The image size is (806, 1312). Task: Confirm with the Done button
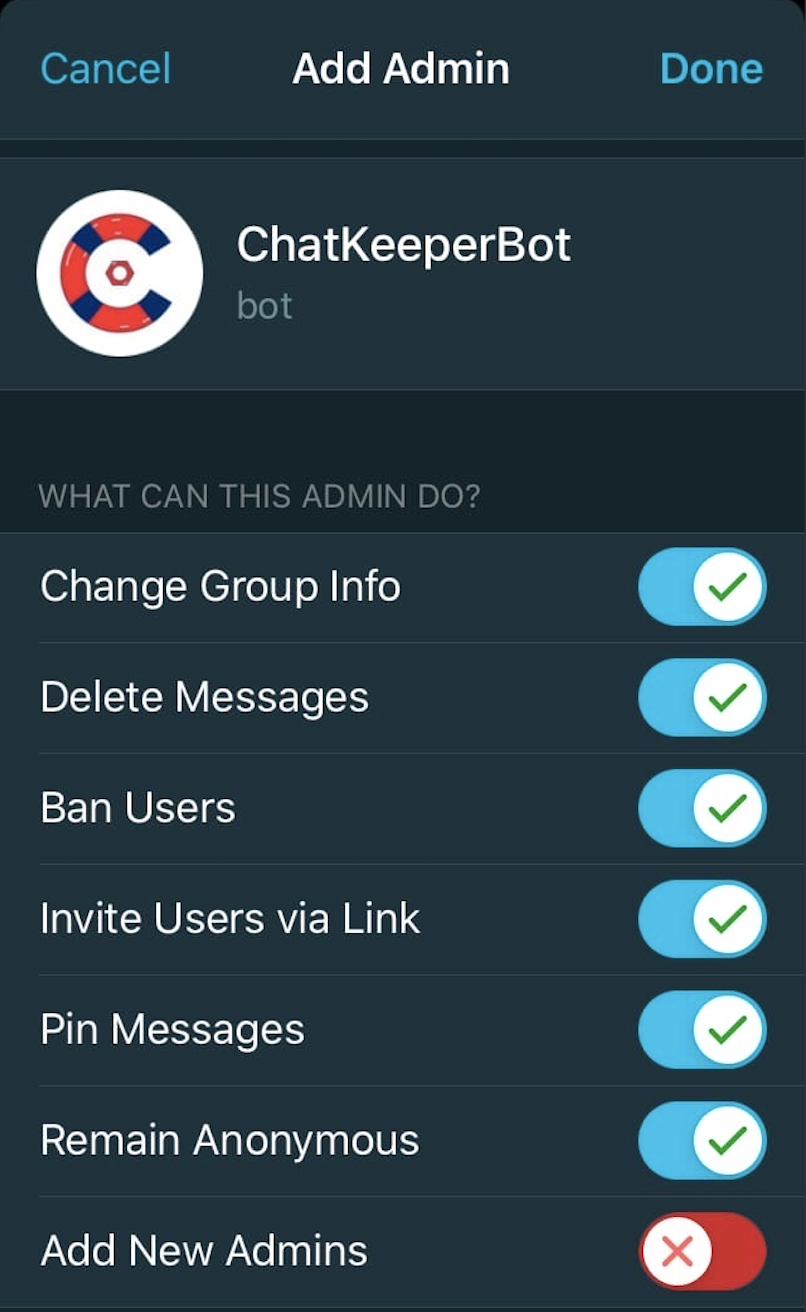click(x=711, y=69)
